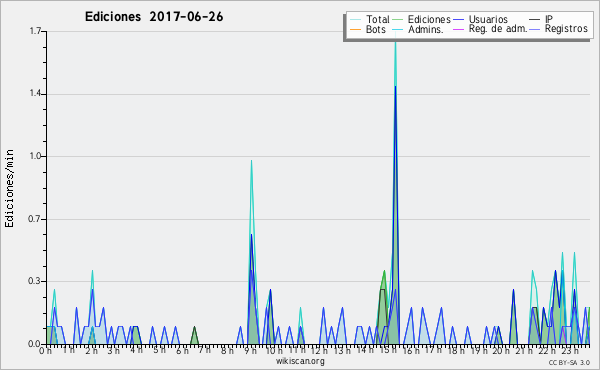Click the chart title Ediciones 2017-06-26
This screenshot has width=600, height=370.
pyautogui.click(x=154, y=17)
